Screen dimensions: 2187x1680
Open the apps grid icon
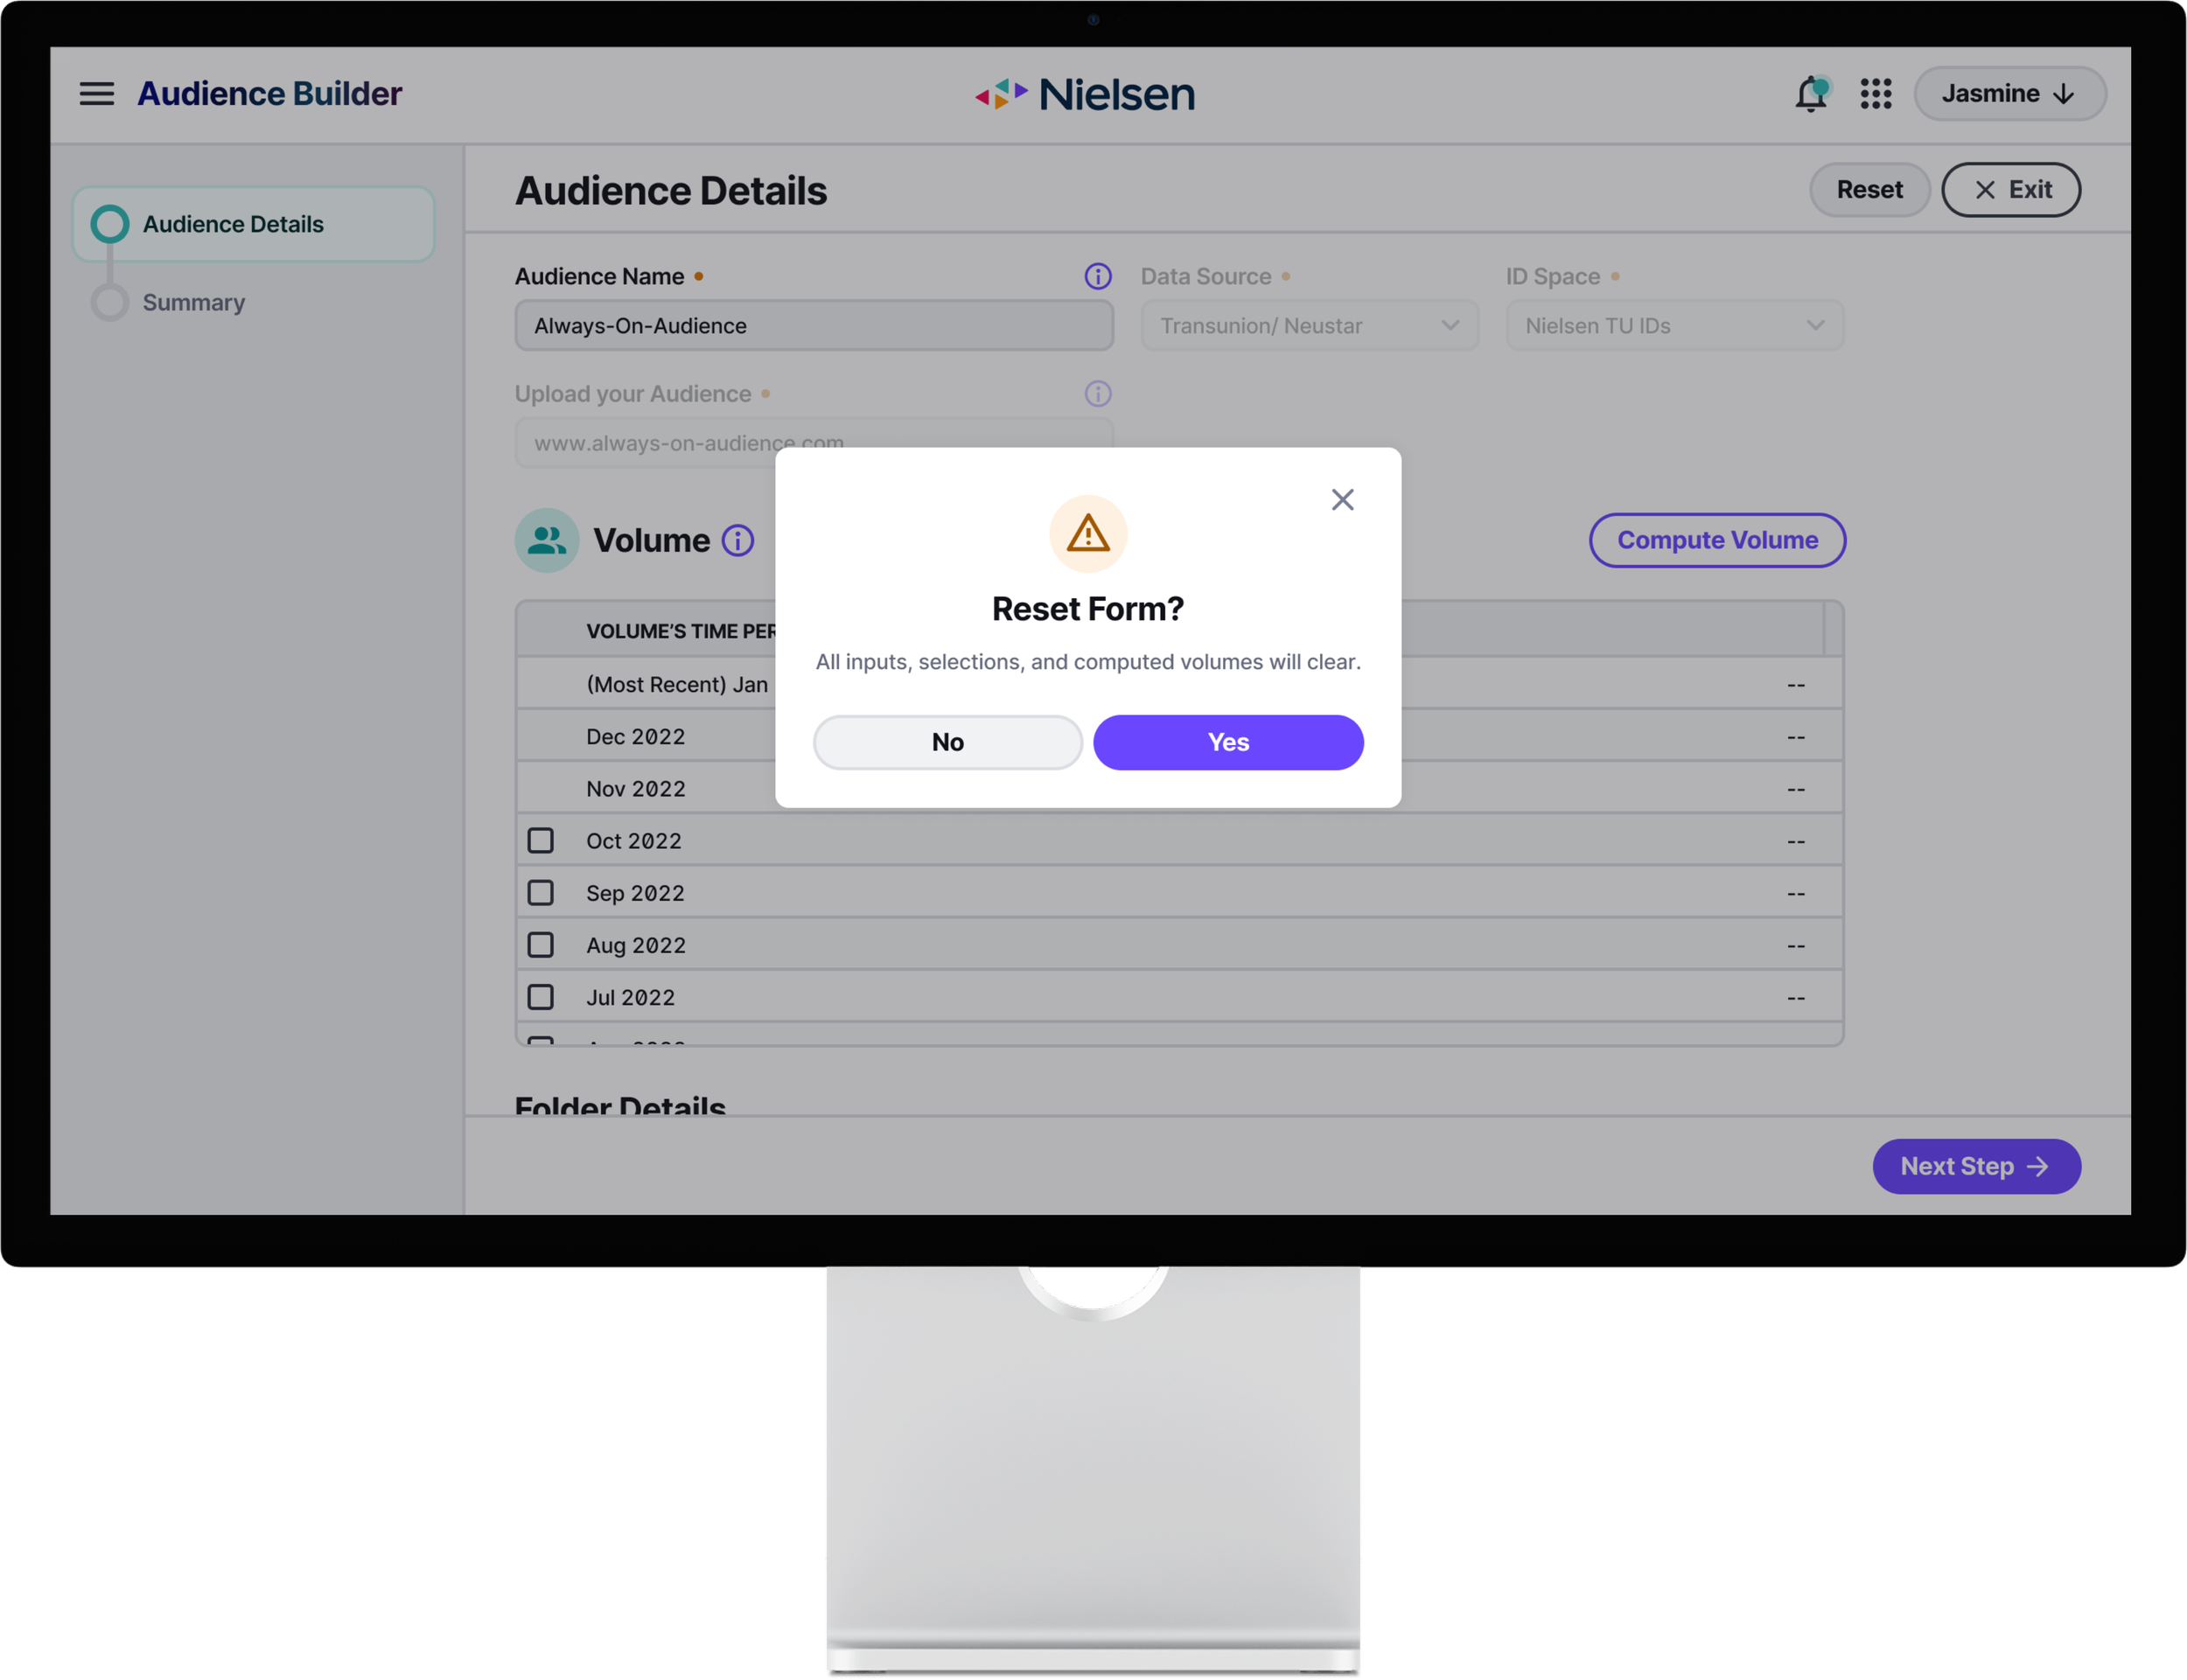[x=1875, y=94]
